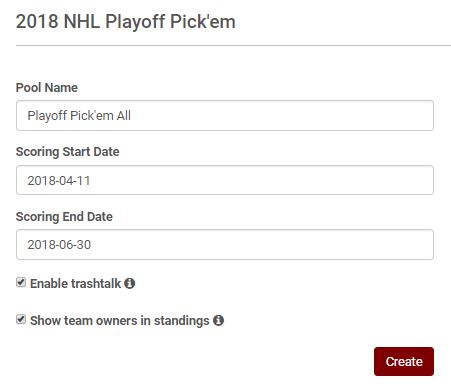Viewport: 451px width, 389px height.
Task: Click the 2018-06-30 date value
Action: coord(59,245)
